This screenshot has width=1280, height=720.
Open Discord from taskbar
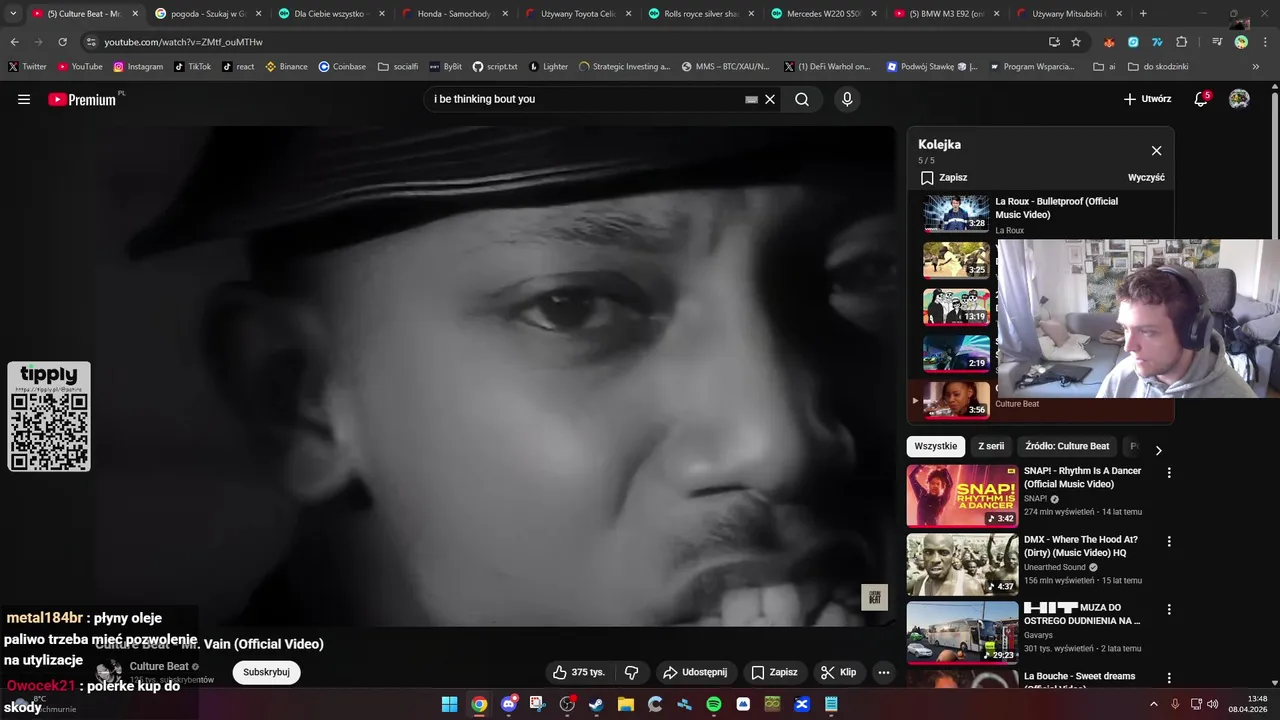(x=509, y=704)
